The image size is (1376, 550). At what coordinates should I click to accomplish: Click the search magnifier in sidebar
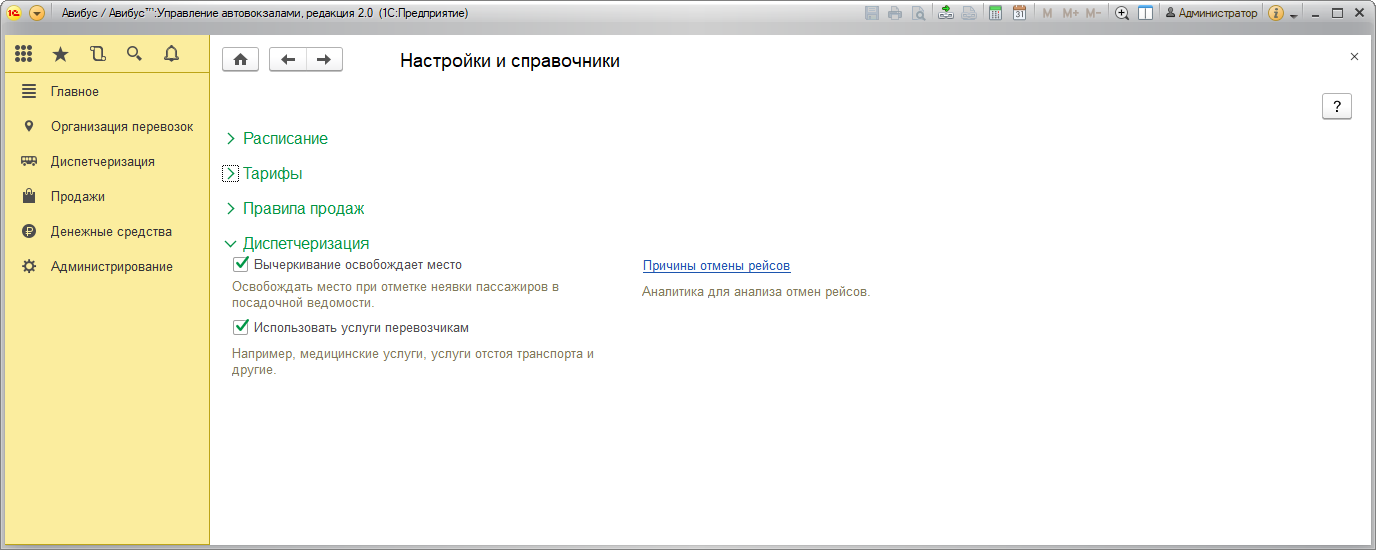[134, 54]
